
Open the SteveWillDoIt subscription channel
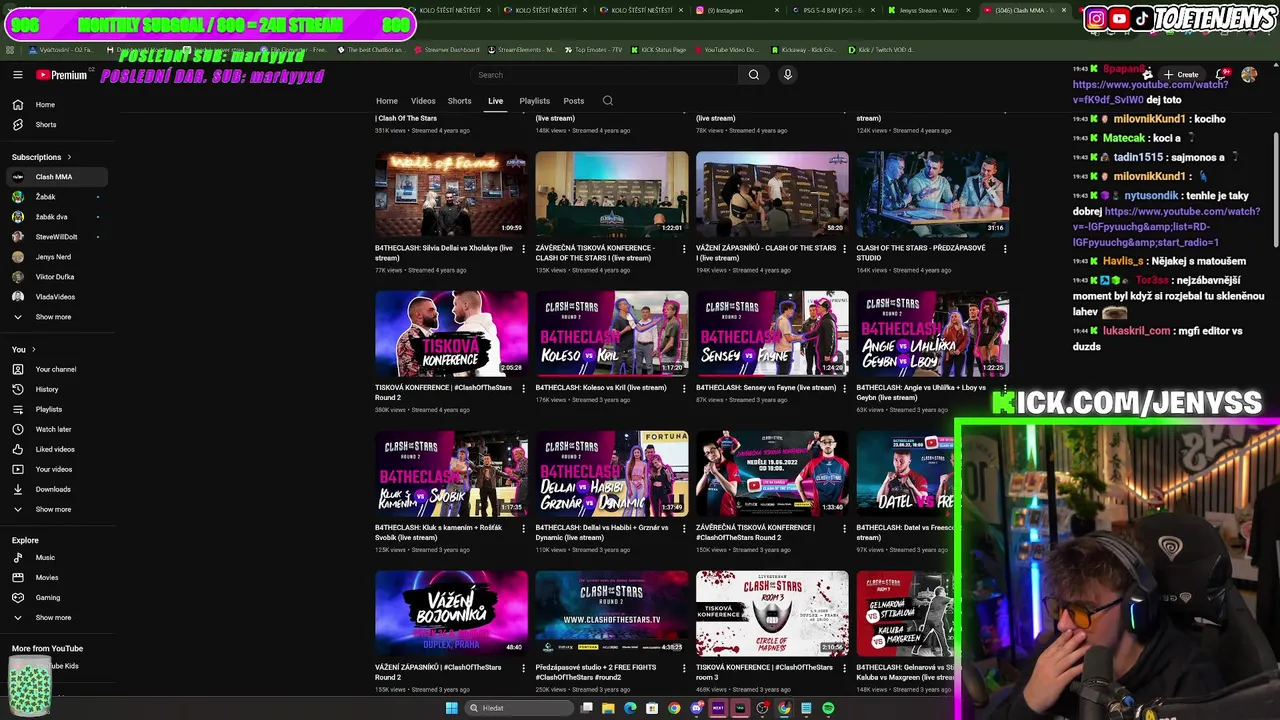point(56,237)
